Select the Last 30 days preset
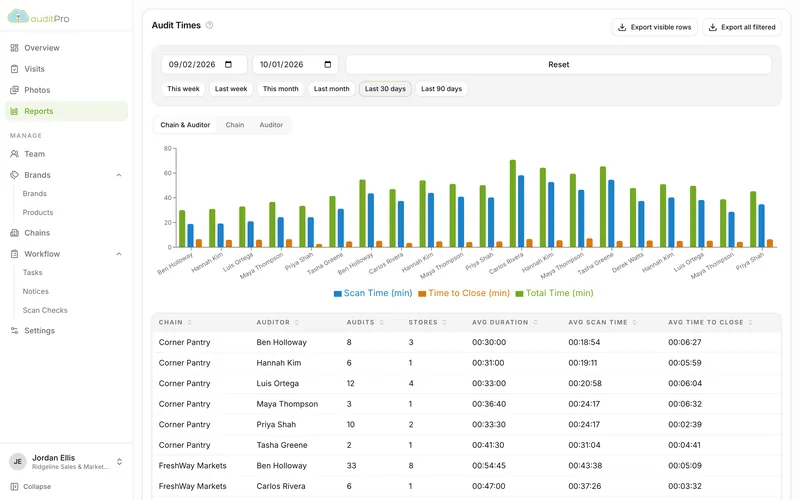 coord(385,89)
